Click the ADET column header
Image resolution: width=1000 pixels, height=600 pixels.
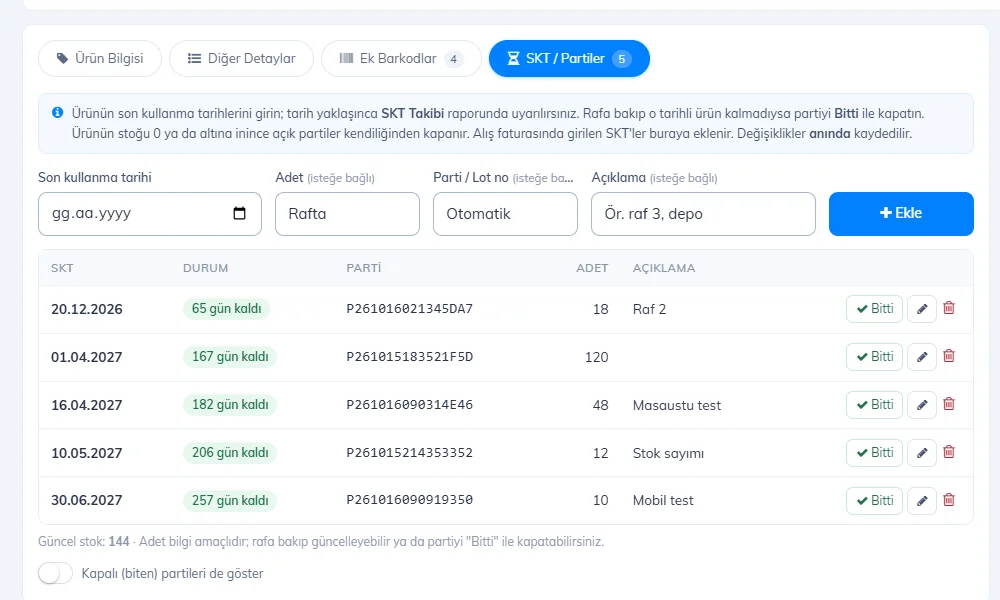592,268
